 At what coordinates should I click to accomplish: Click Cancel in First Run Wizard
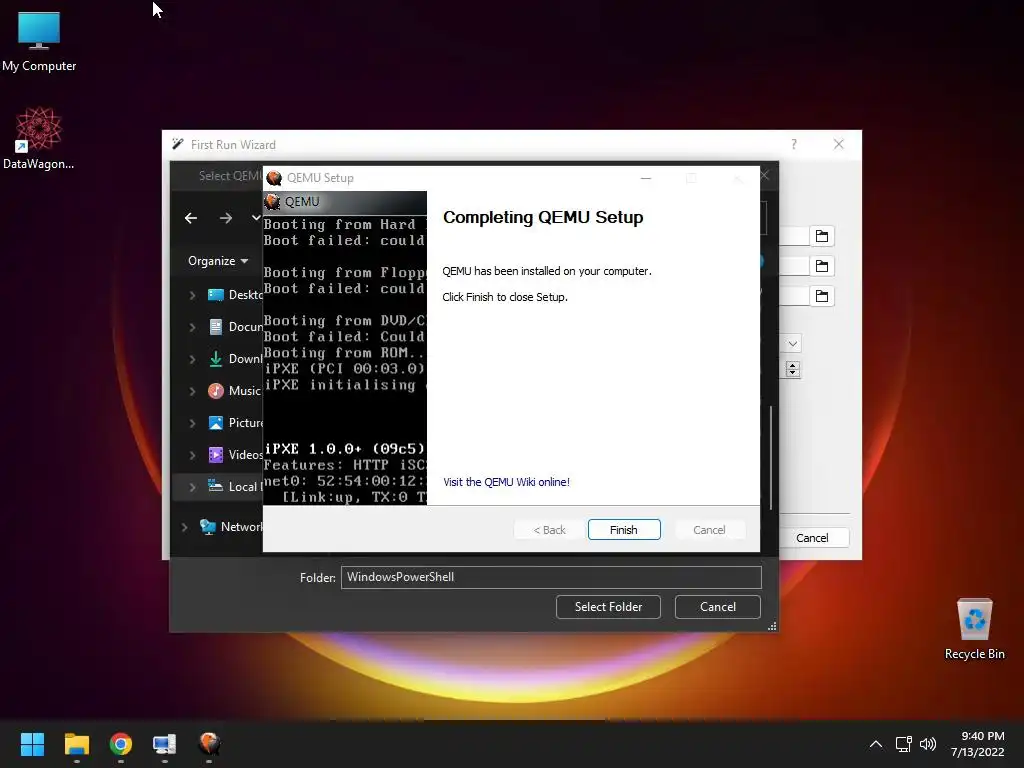pyautogui.click(x=812, y=538)
